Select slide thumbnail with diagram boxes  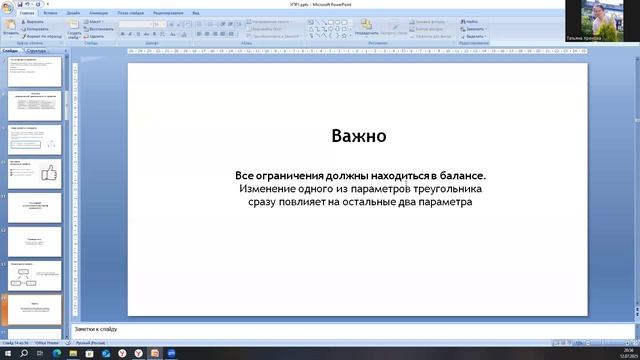pyautogui.click(x=35, y=276)
